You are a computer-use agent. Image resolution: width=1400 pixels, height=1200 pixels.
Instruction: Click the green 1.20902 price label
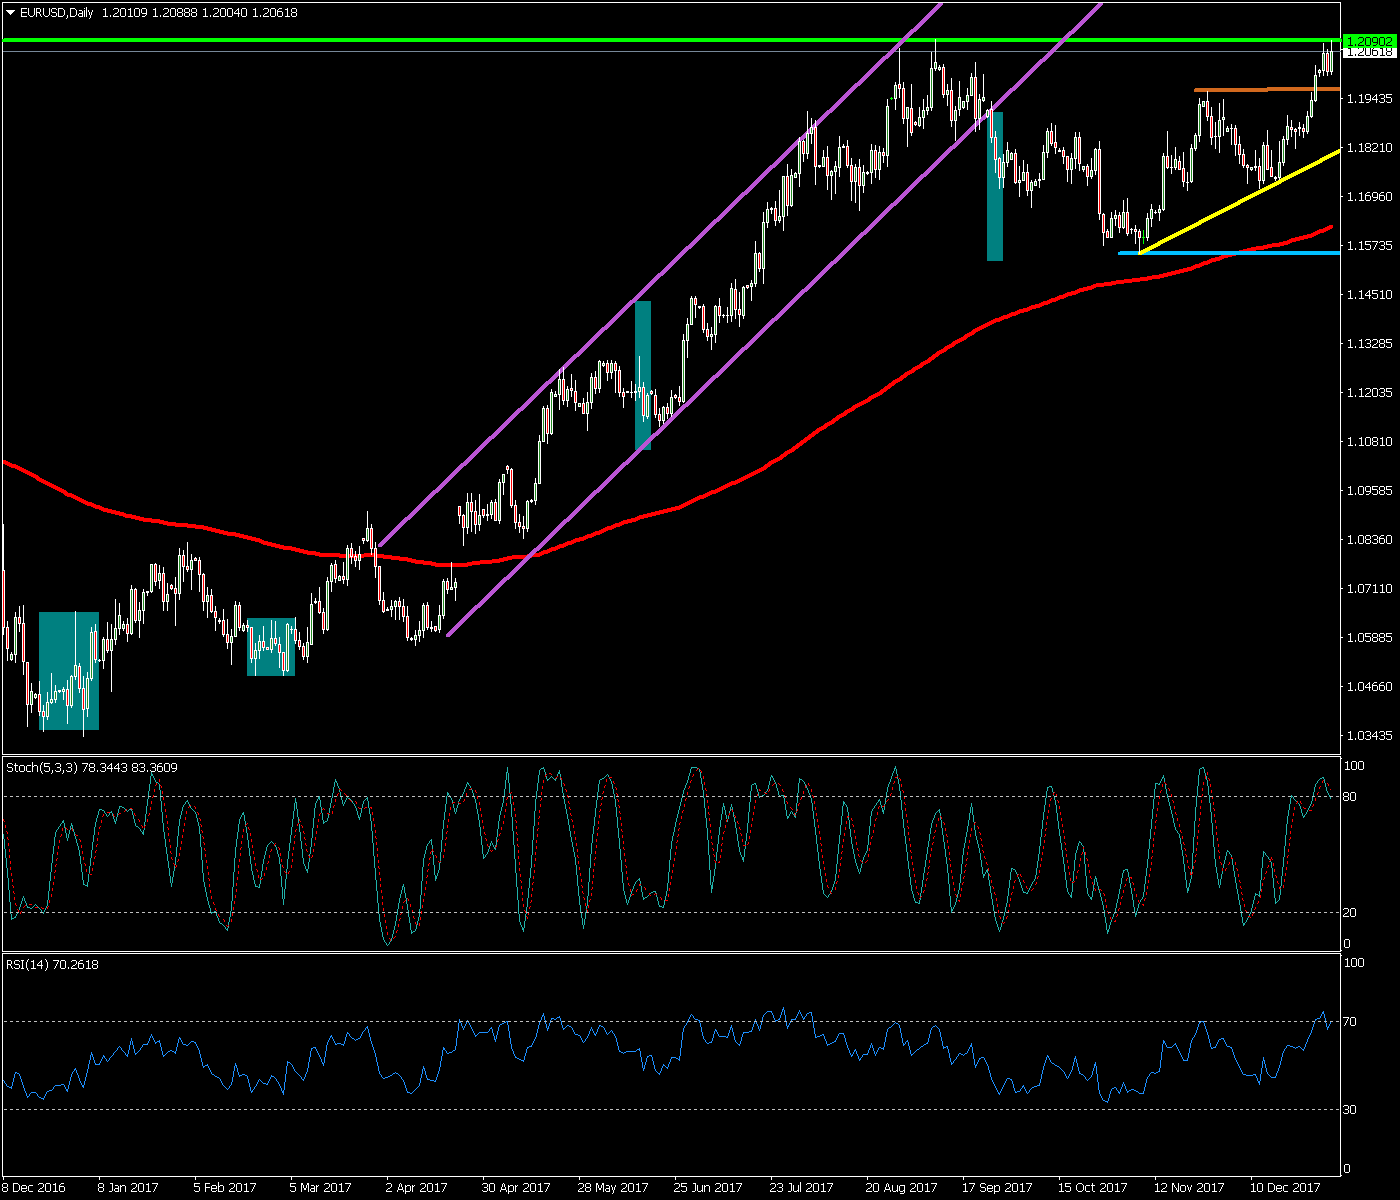[1369, 40]
